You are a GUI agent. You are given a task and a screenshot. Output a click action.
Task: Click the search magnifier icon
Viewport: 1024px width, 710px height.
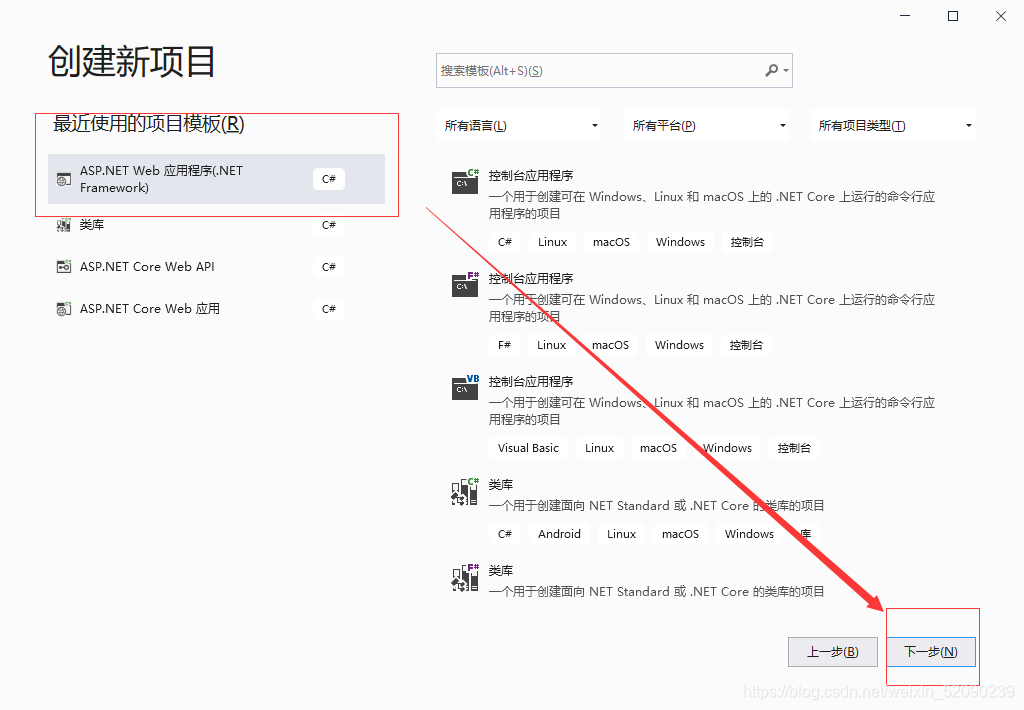click(771, 70)
